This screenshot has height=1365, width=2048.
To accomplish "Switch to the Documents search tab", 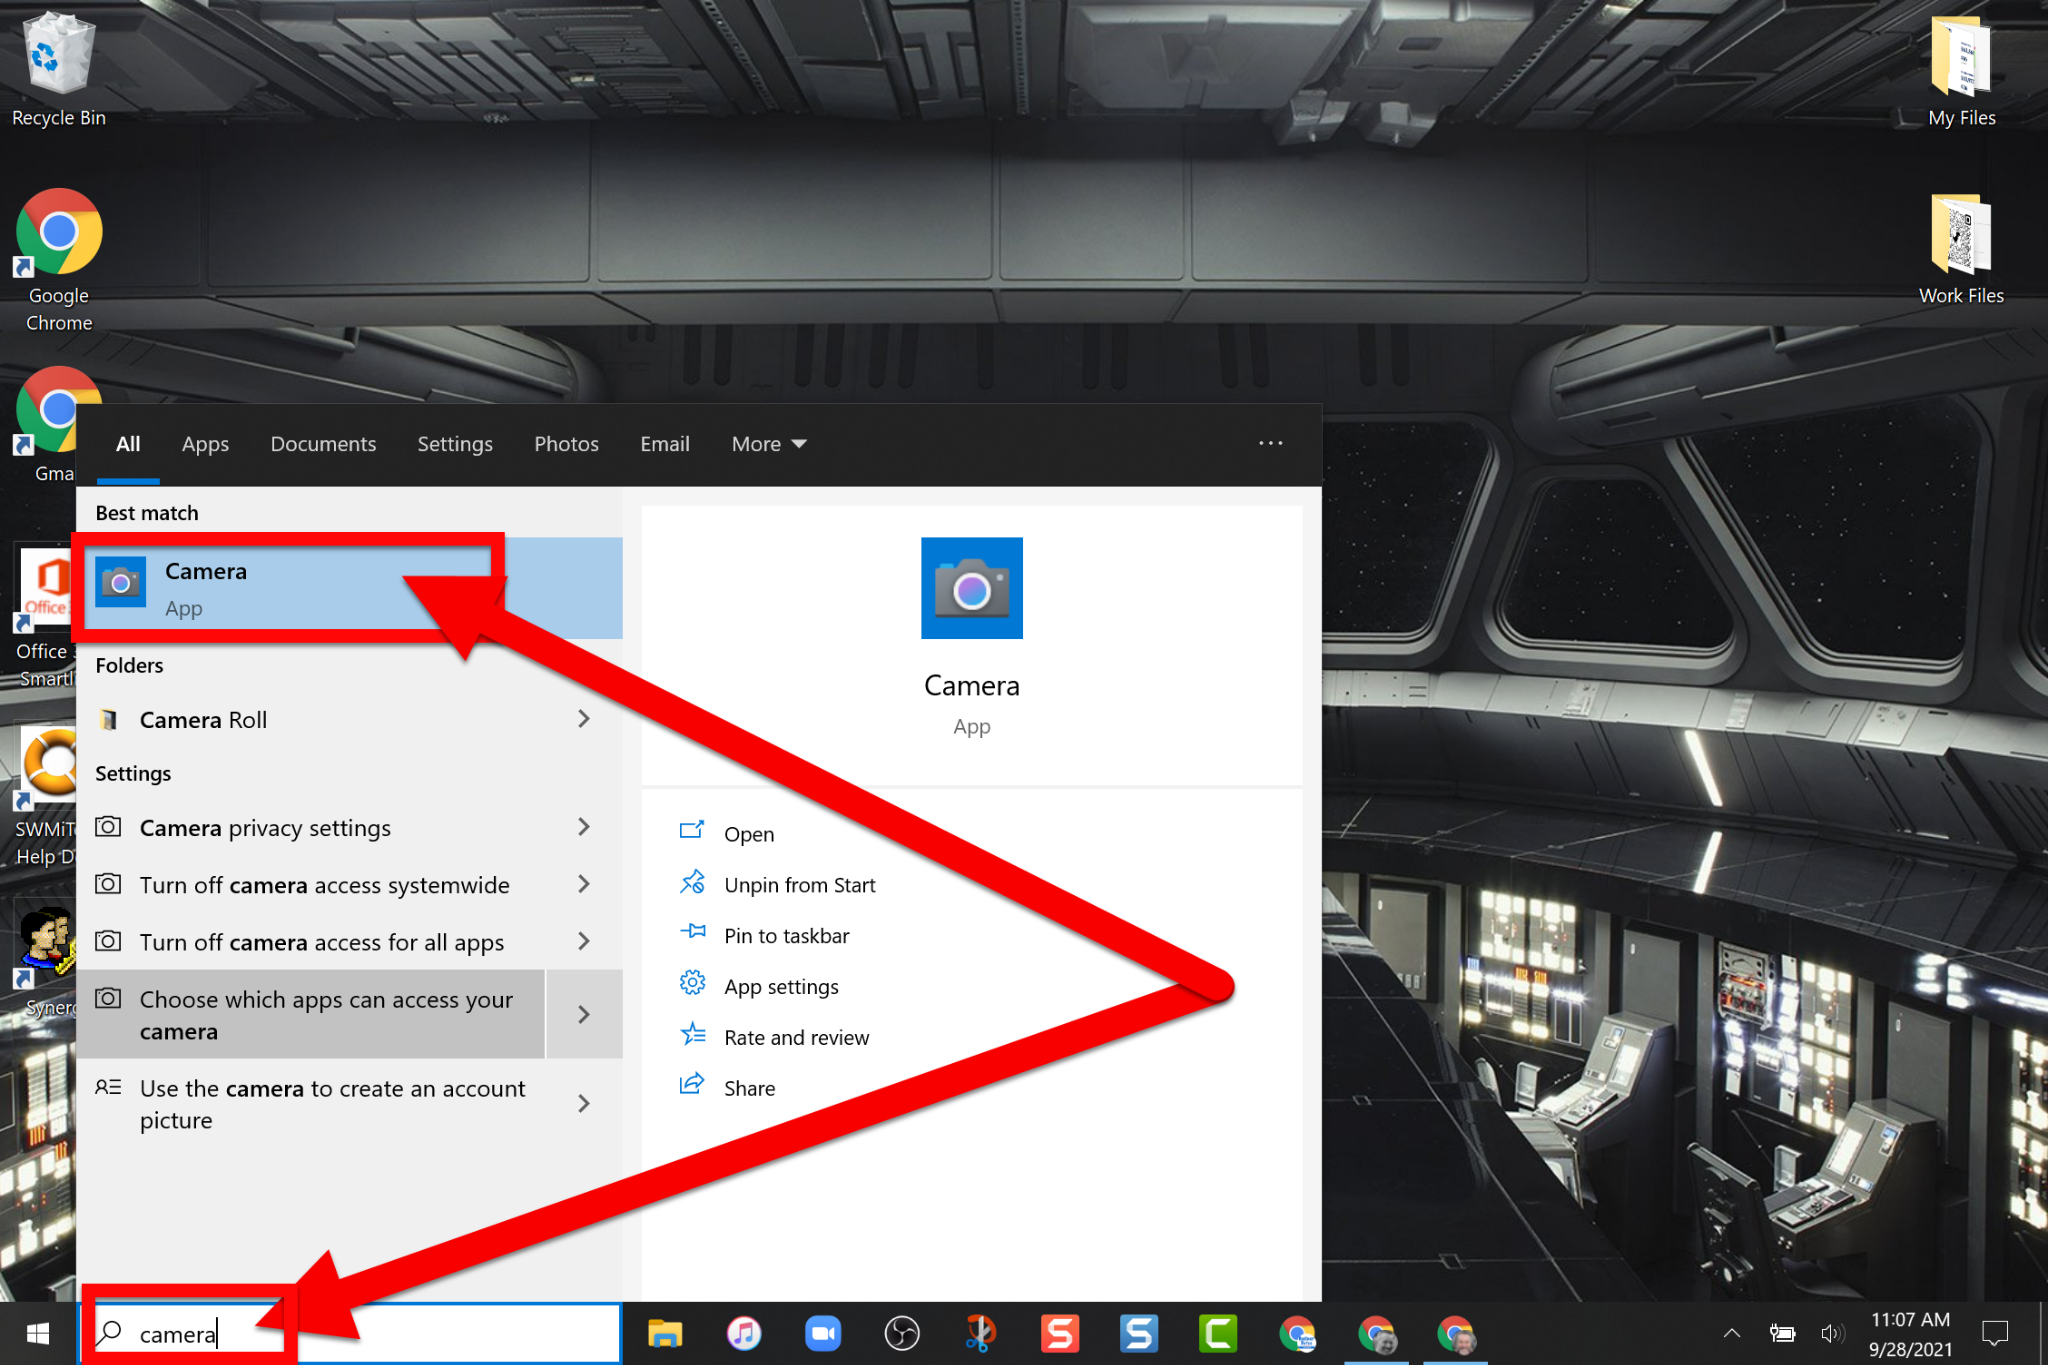I will click(323, 444).
